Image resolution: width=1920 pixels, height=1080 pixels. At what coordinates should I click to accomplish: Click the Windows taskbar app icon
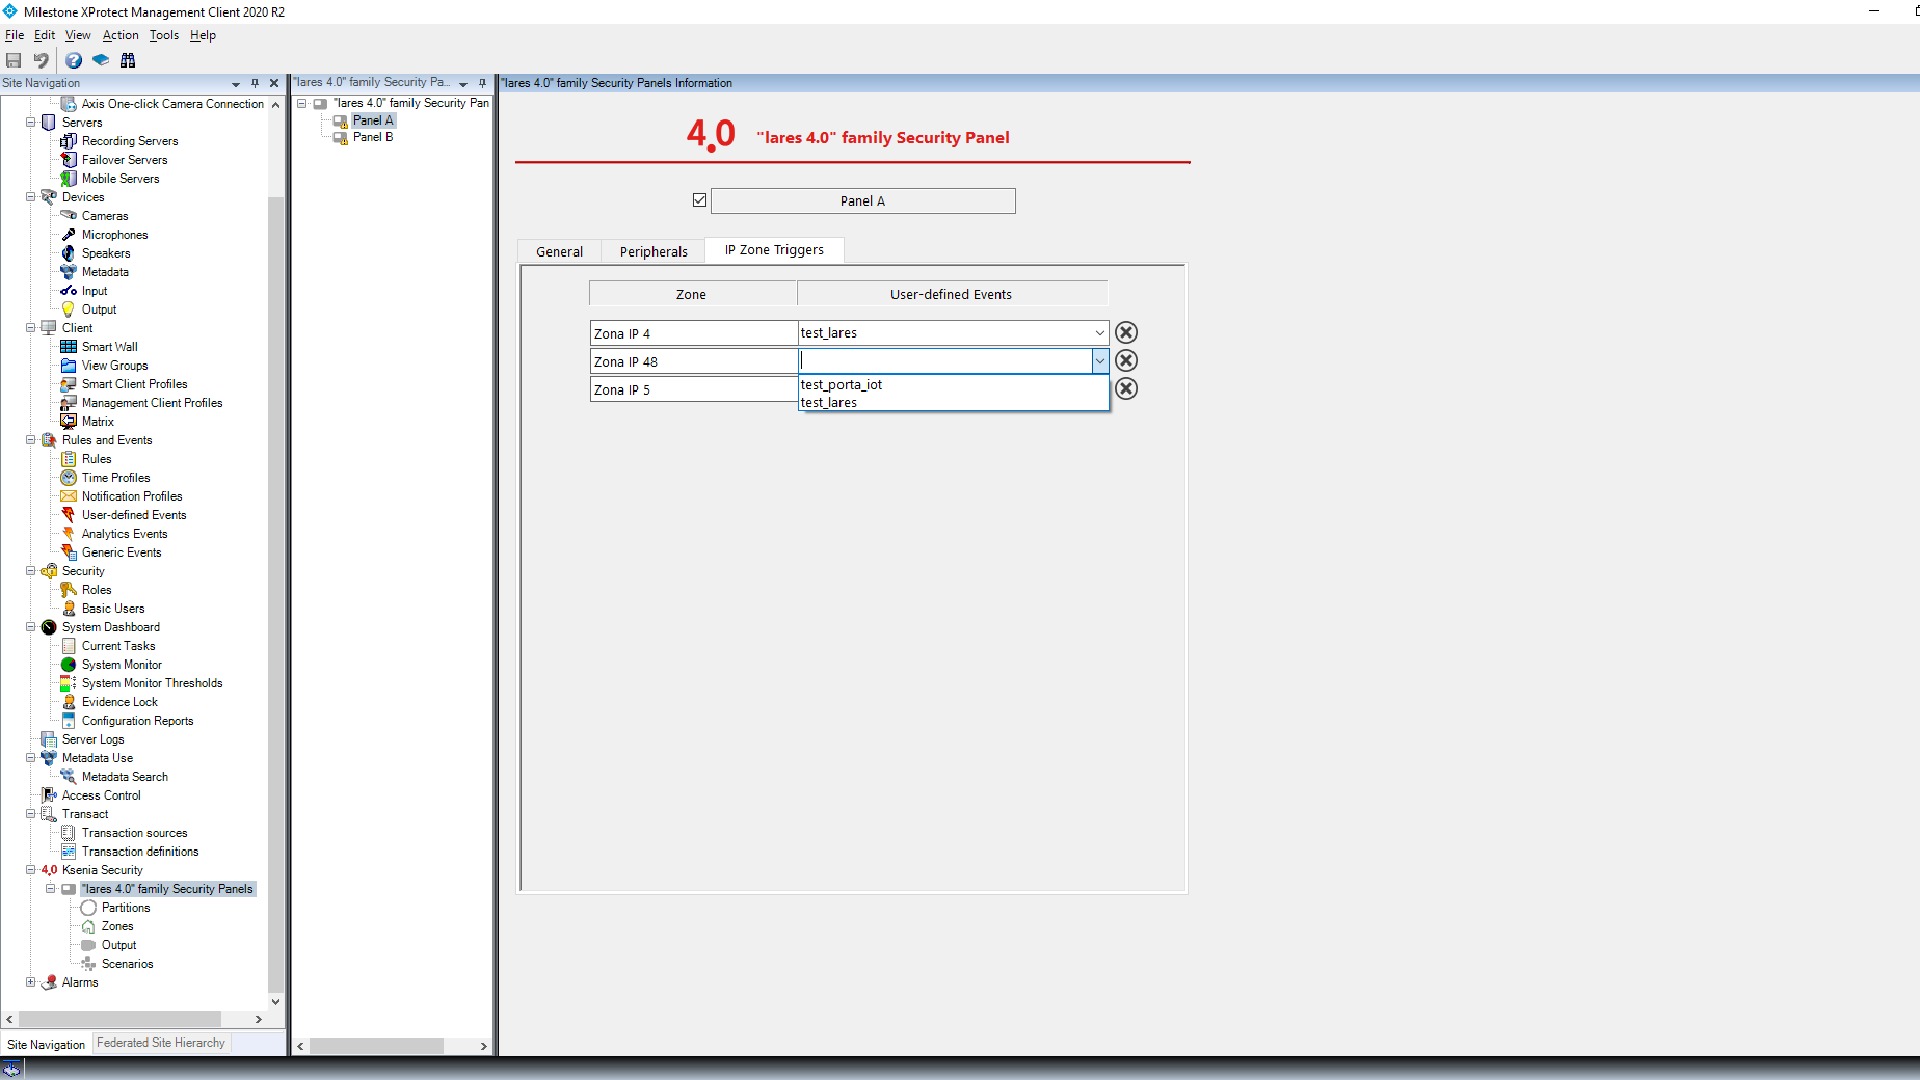(12, 1069)
